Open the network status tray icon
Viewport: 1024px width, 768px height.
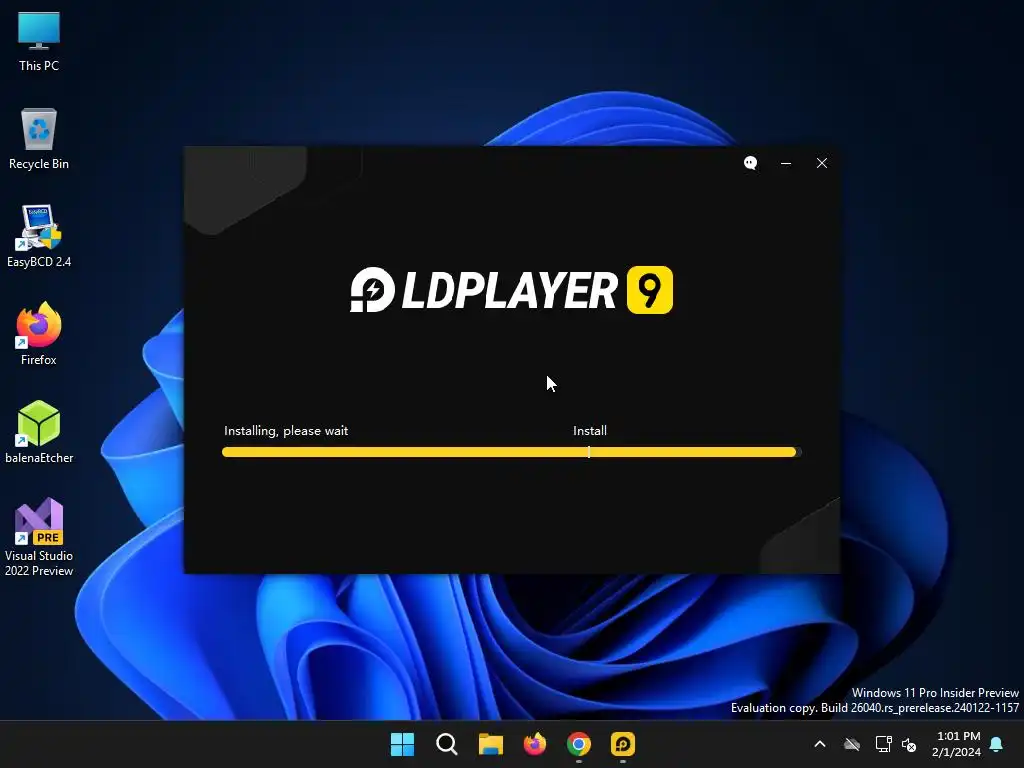884,744
